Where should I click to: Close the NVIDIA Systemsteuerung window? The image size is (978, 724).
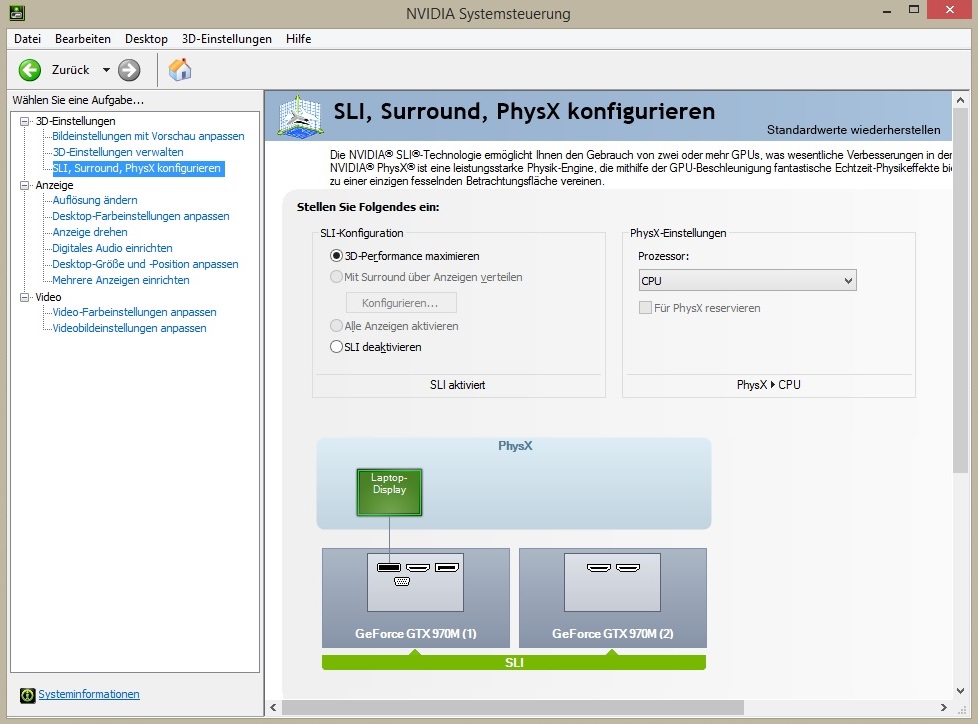pyautogui.click(x=950, y=10)
